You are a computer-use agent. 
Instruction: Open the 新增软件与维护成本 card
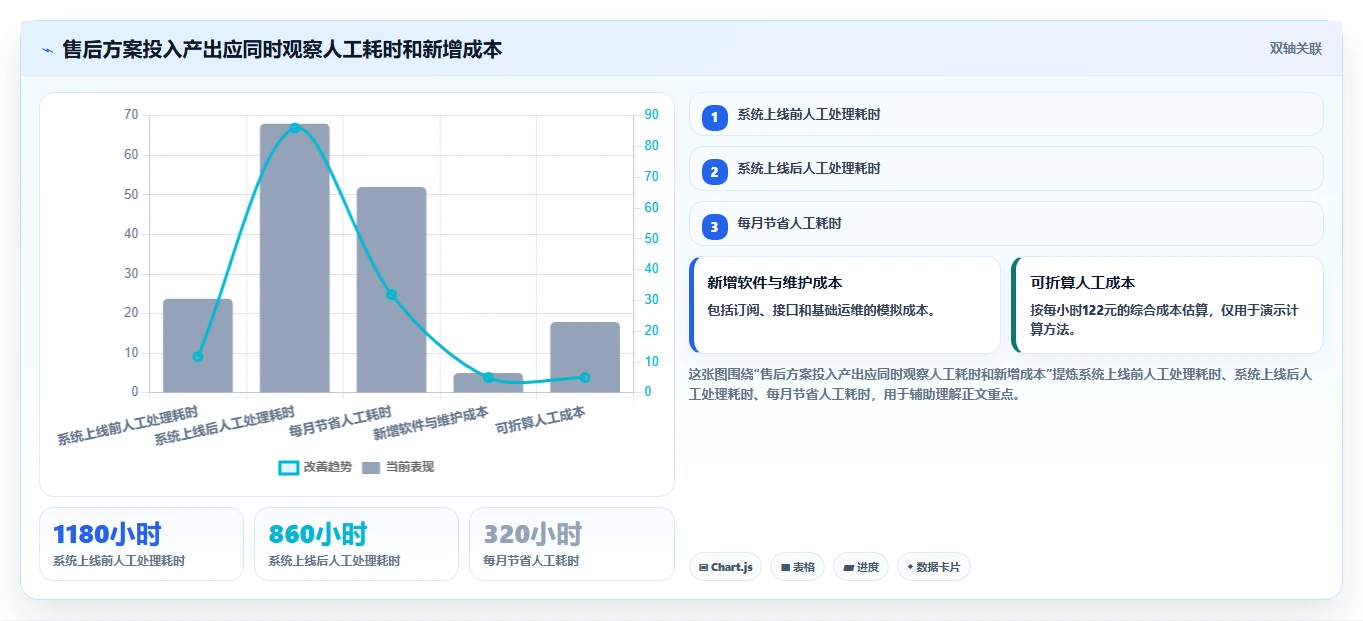pyautogui.click(x=845, y=305)
